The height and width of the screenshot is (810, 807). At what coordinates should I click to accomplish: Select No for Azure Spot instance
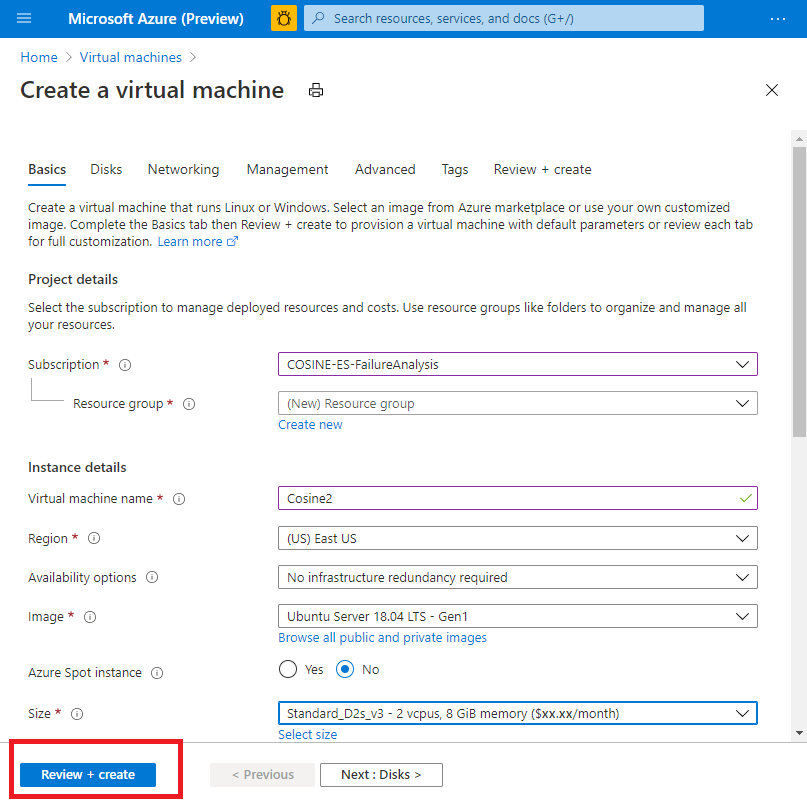click(x=345, y=669)
